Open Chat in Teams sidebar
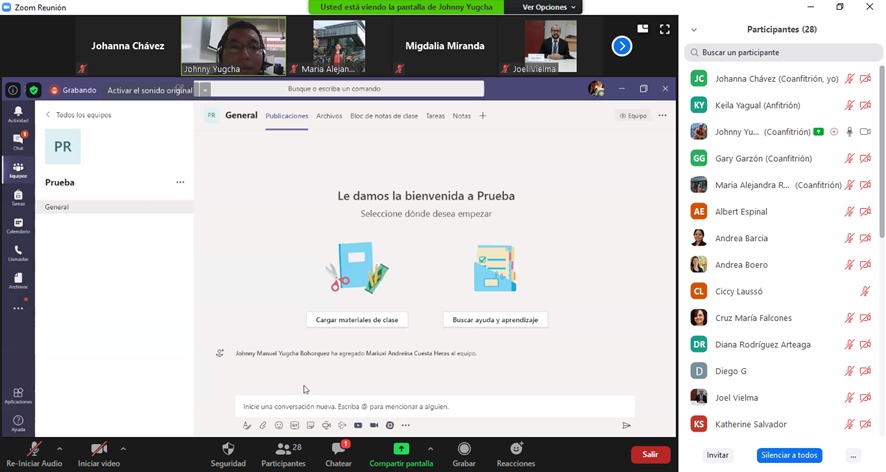The image size is (886, 472). (x=18, y=141)
